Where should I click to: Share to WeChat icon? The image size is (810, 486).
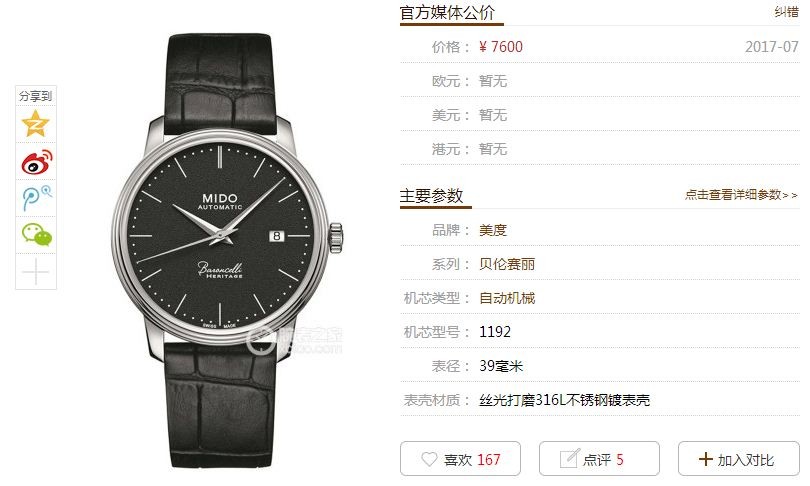(36, 235)
